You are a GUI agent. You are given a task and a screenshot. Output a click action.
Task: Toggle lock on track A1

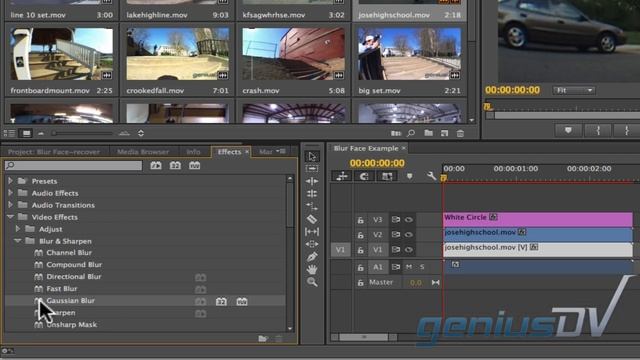(360, 268)
